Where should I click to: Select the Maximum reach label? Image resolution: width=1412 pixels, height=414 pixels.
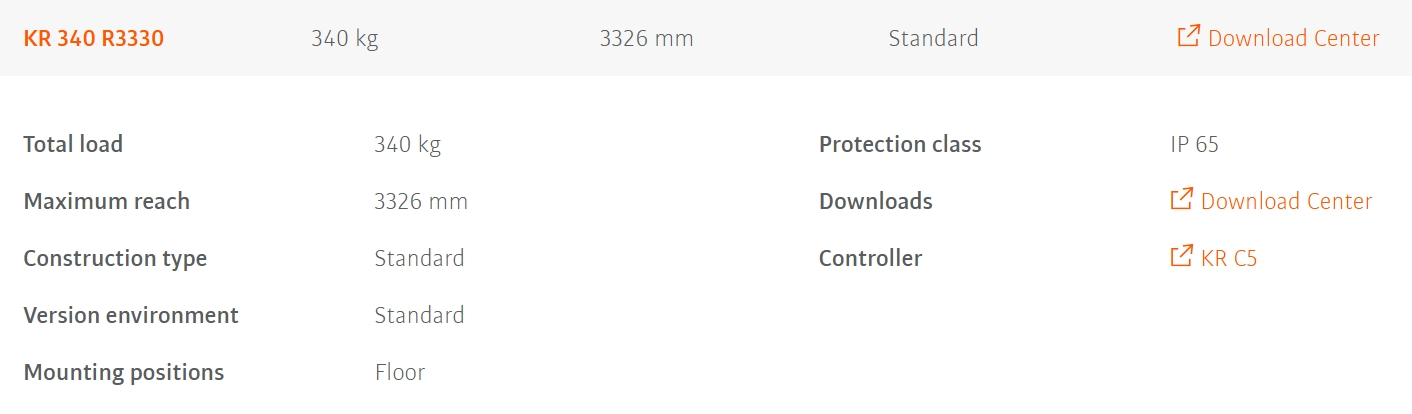pos(106,201)
